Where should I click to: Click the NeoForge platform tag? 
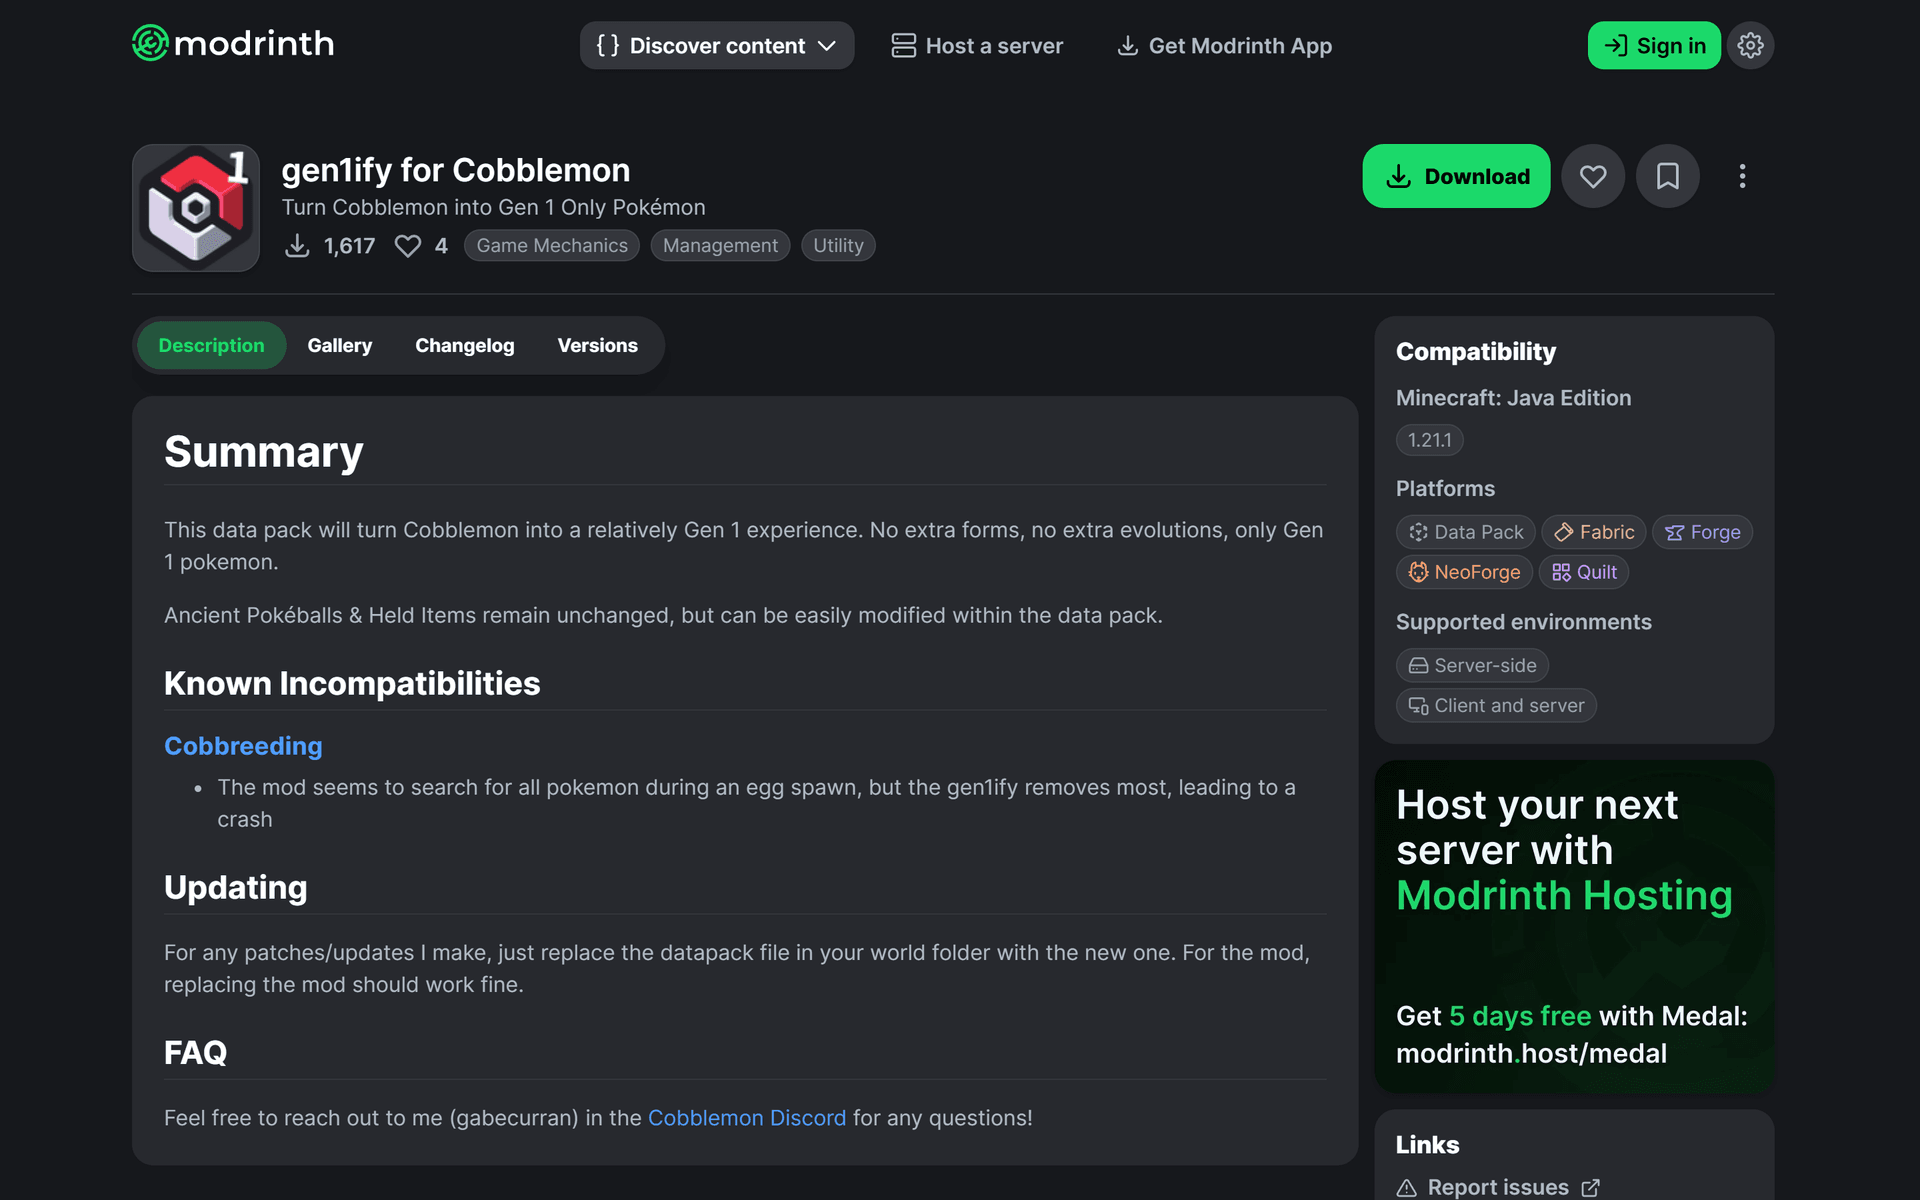pos(1464,572)
